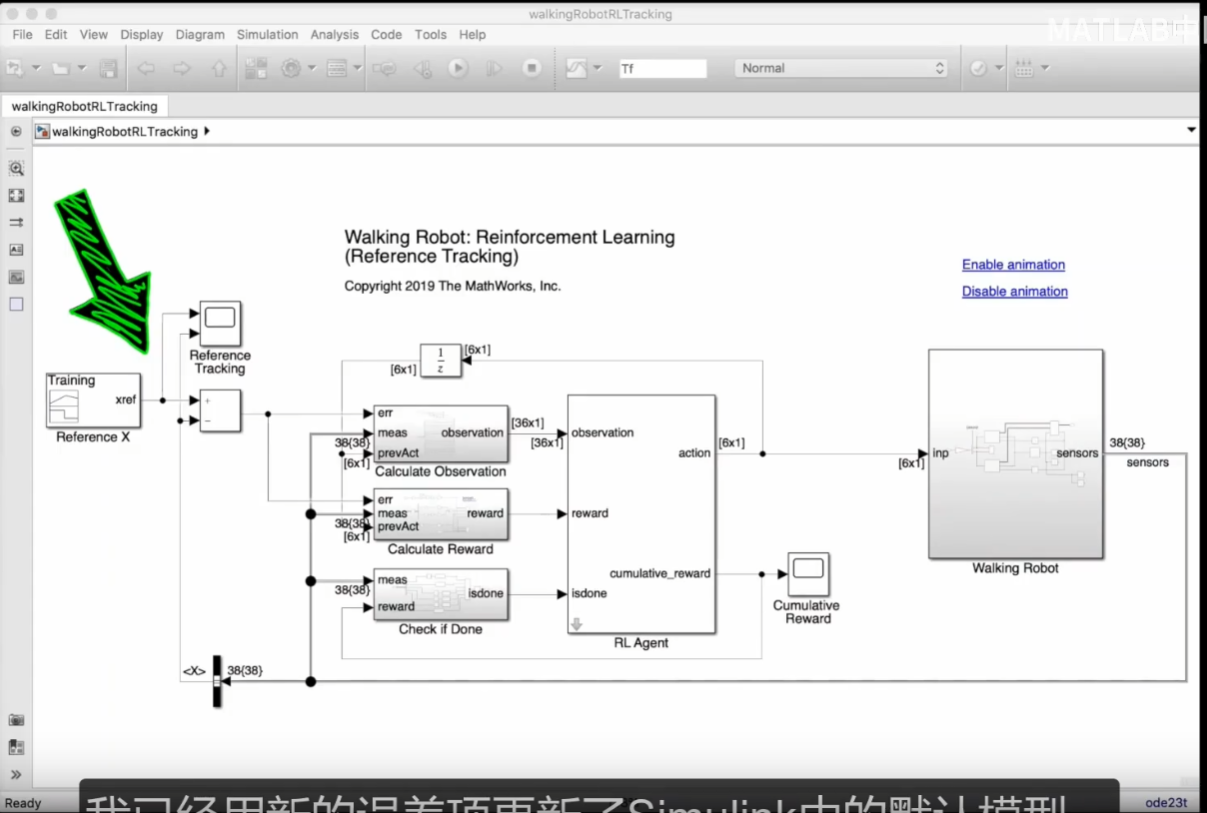
Task: Click the Disable animation link
Action: [x=1014, y=292]
